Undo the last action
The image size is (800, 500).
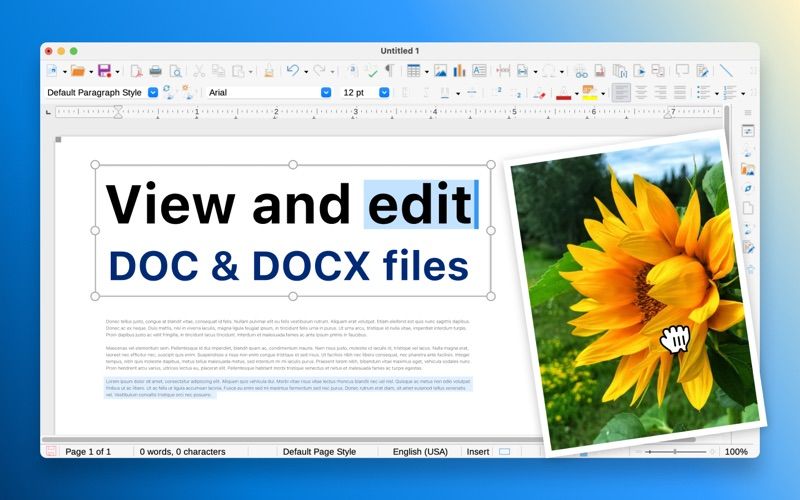[x=292, y=71]
